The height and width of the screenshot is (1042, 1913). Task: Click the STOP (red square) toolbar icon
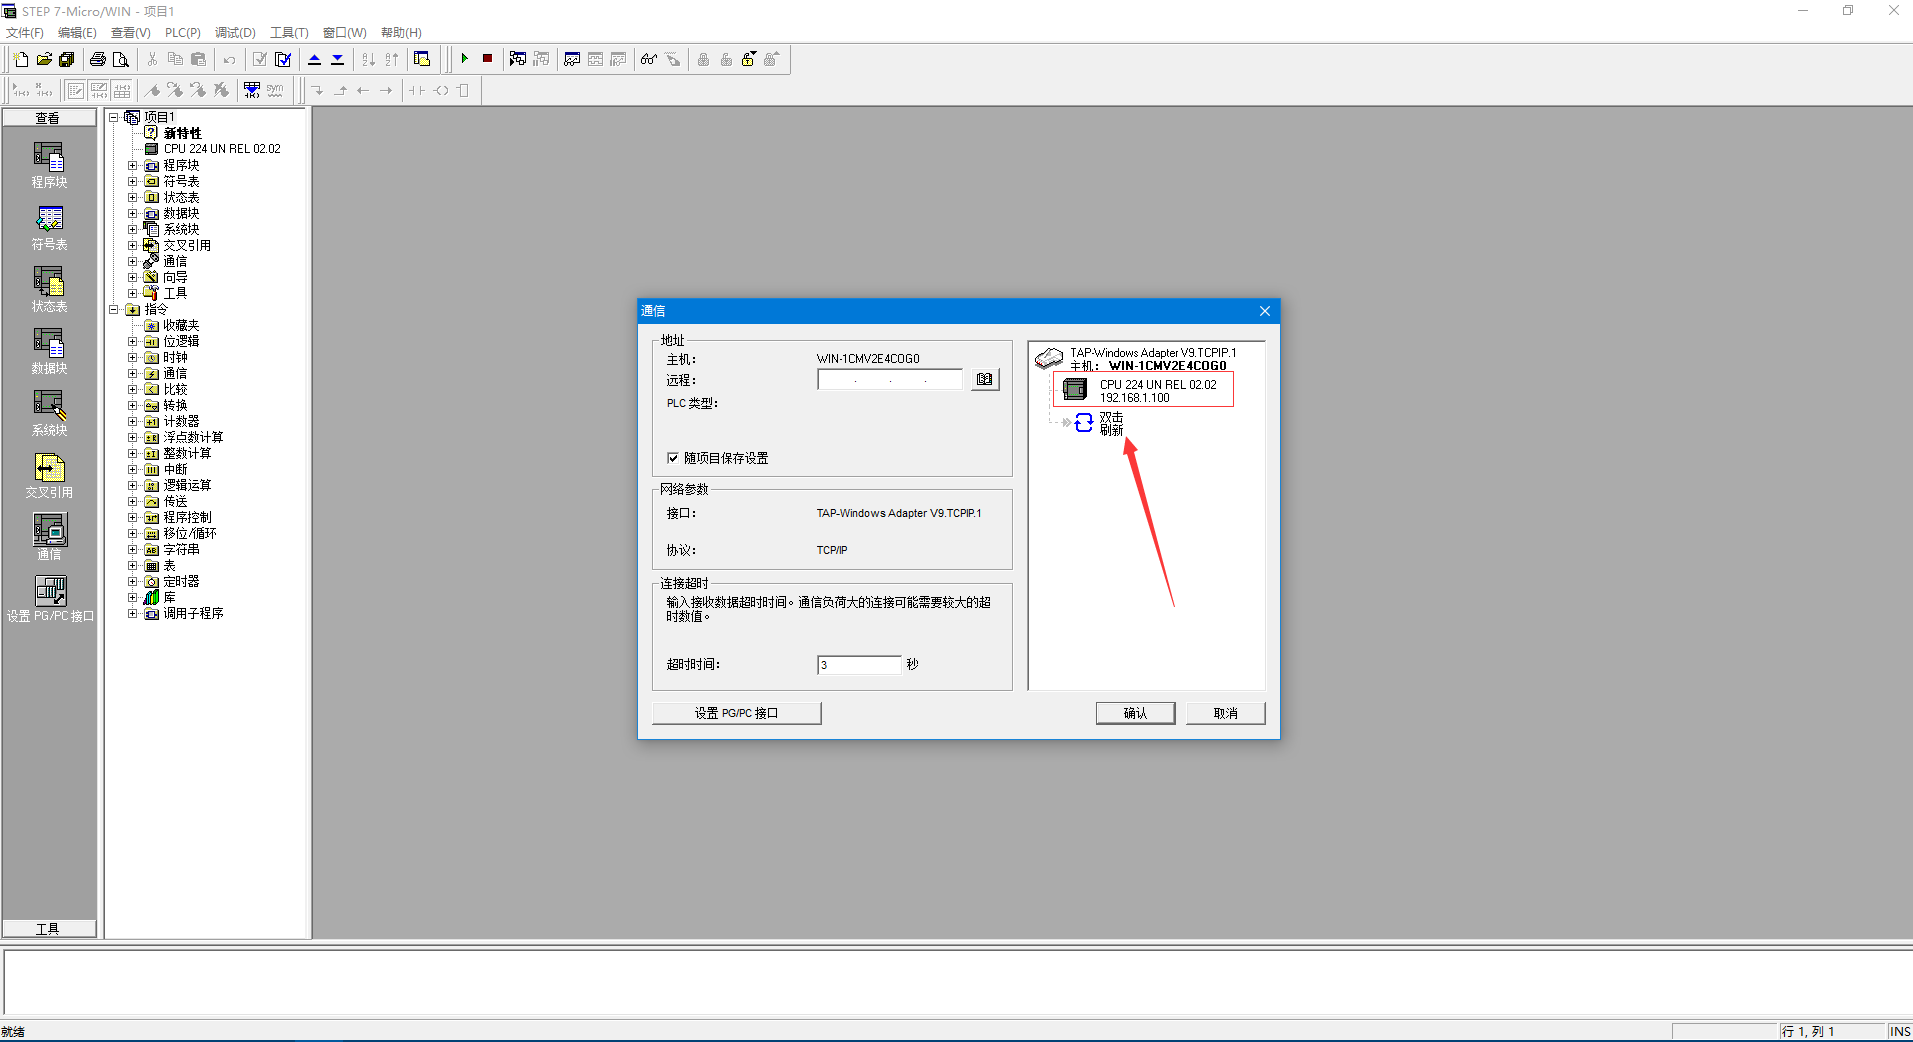(x=487, y=59)
